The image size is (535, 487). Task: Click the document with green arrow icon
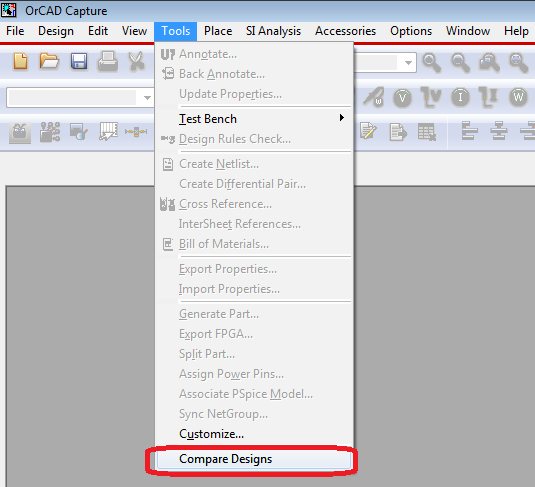(398, 132)
